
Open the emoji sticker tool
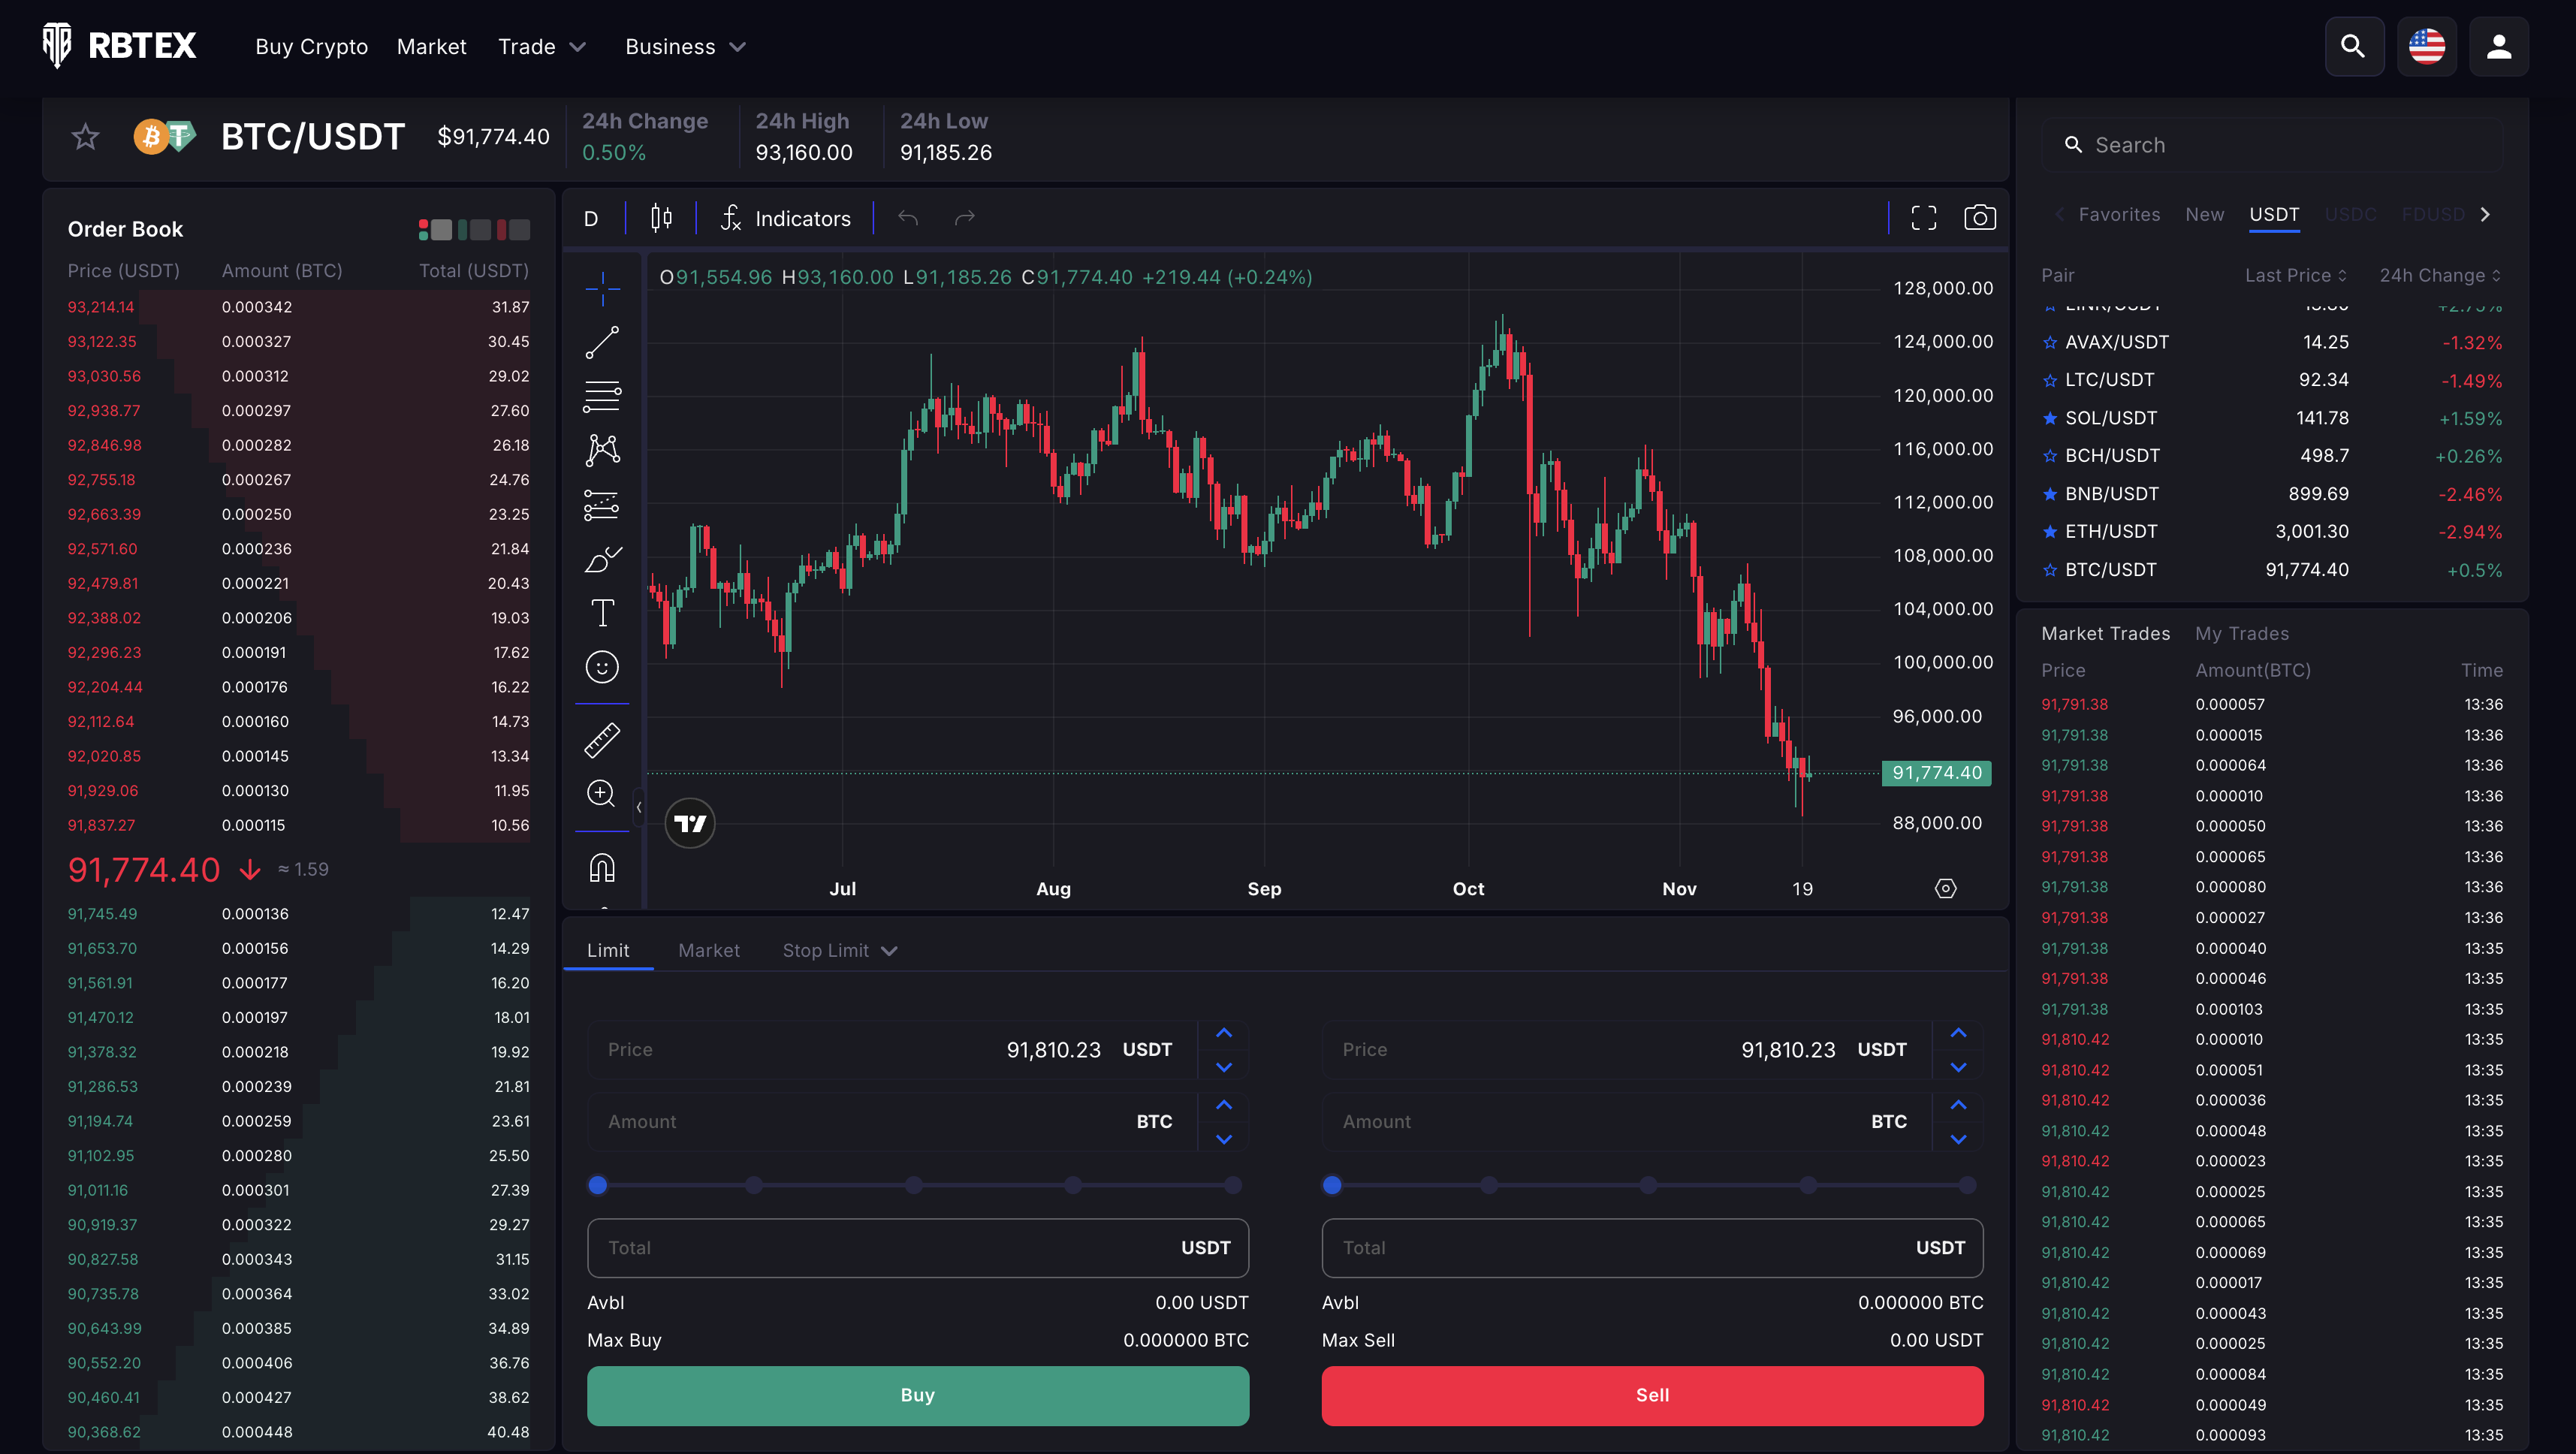point(602,667)
